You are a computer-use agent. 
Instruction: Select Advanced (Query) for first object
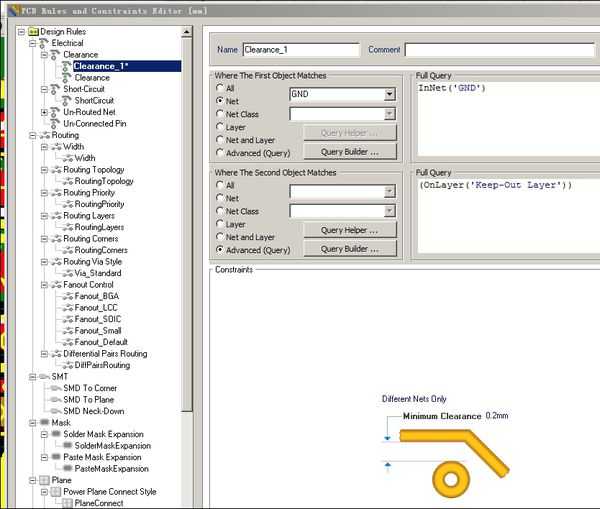coord(220,153)
